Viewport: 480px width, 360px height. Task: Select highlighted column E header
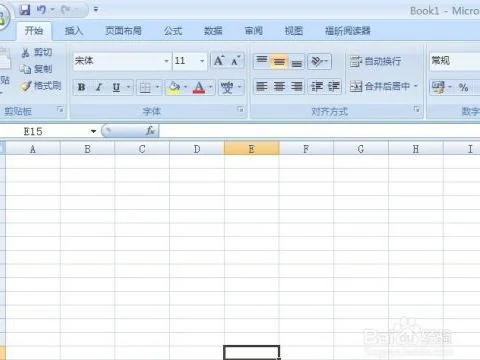click(x=252, y=149)
